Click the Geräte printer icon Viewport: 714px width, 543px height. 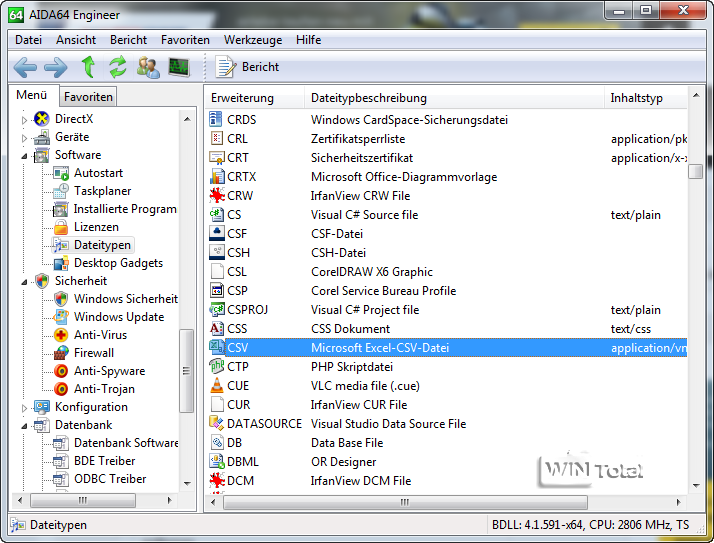coord(41,137)
